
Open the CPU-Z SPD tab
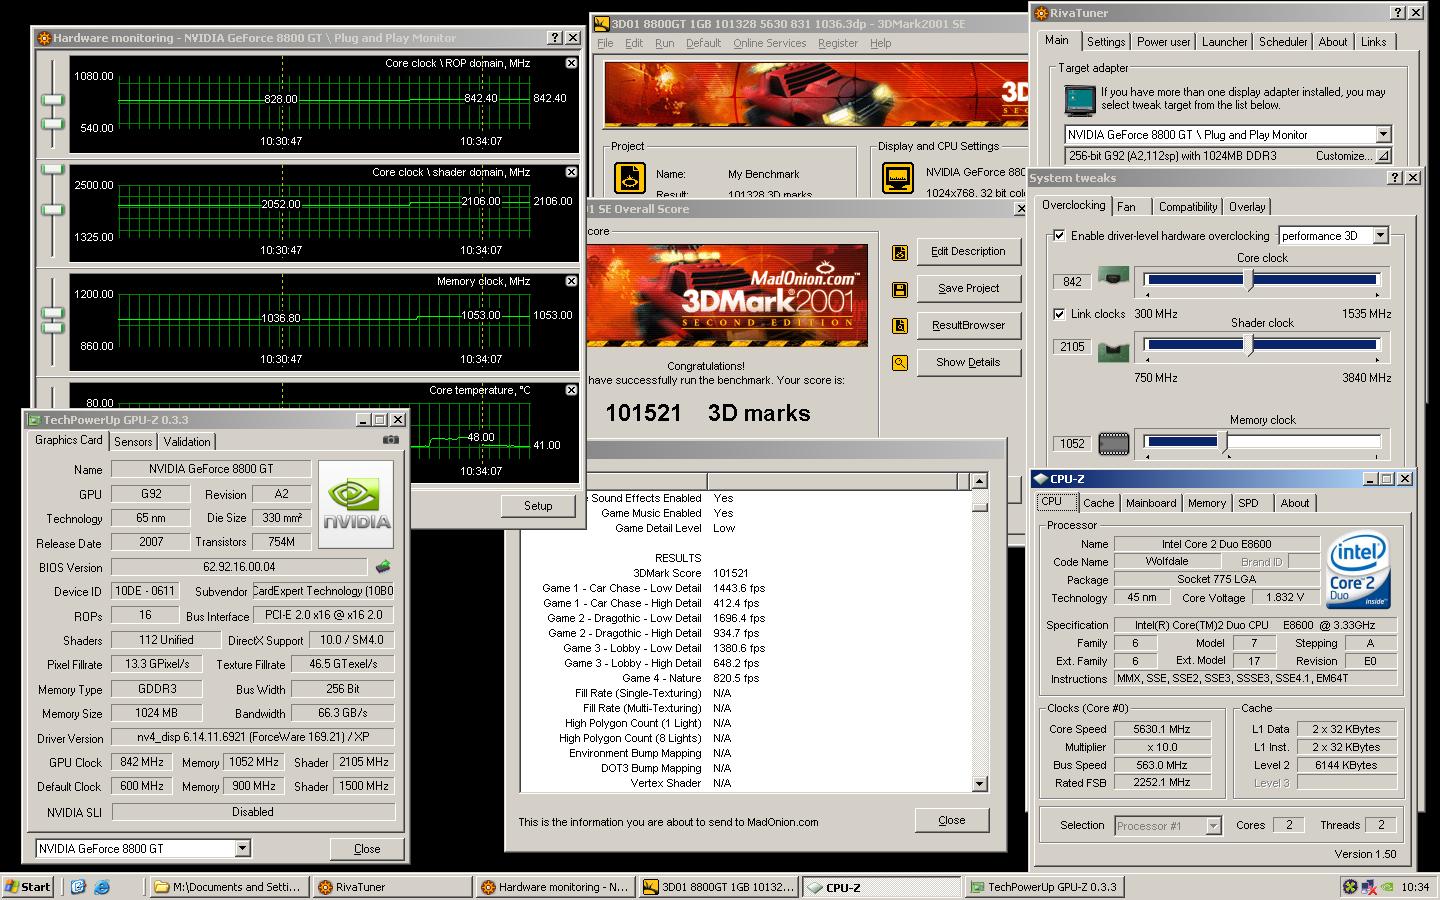click(x=1248, y=503)
